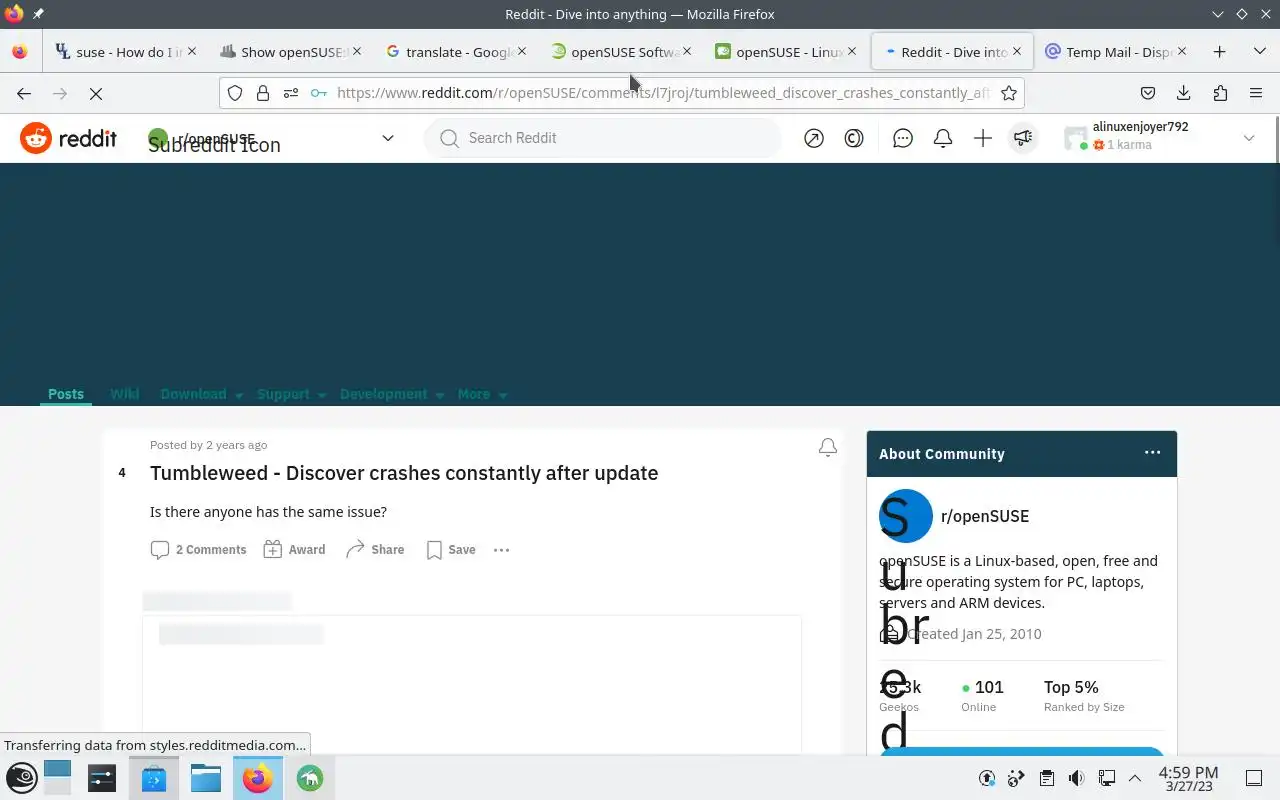
Task: Expand the Development subreddit menu
Action: point(392,394)
